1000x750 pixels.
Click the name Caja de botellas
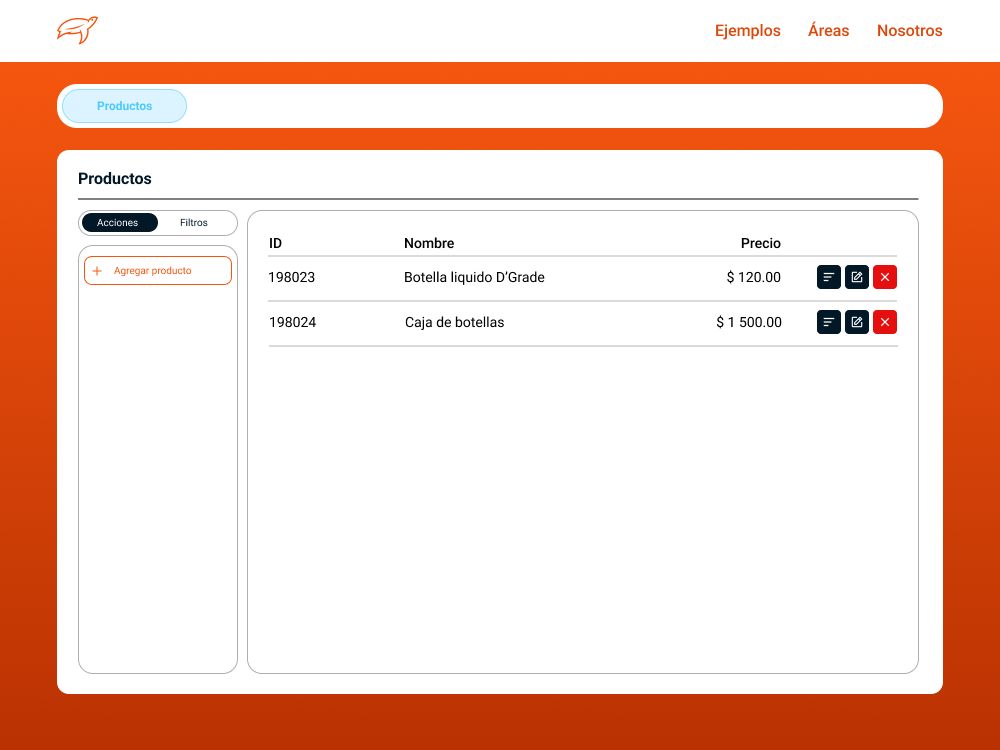click(455, 322)
